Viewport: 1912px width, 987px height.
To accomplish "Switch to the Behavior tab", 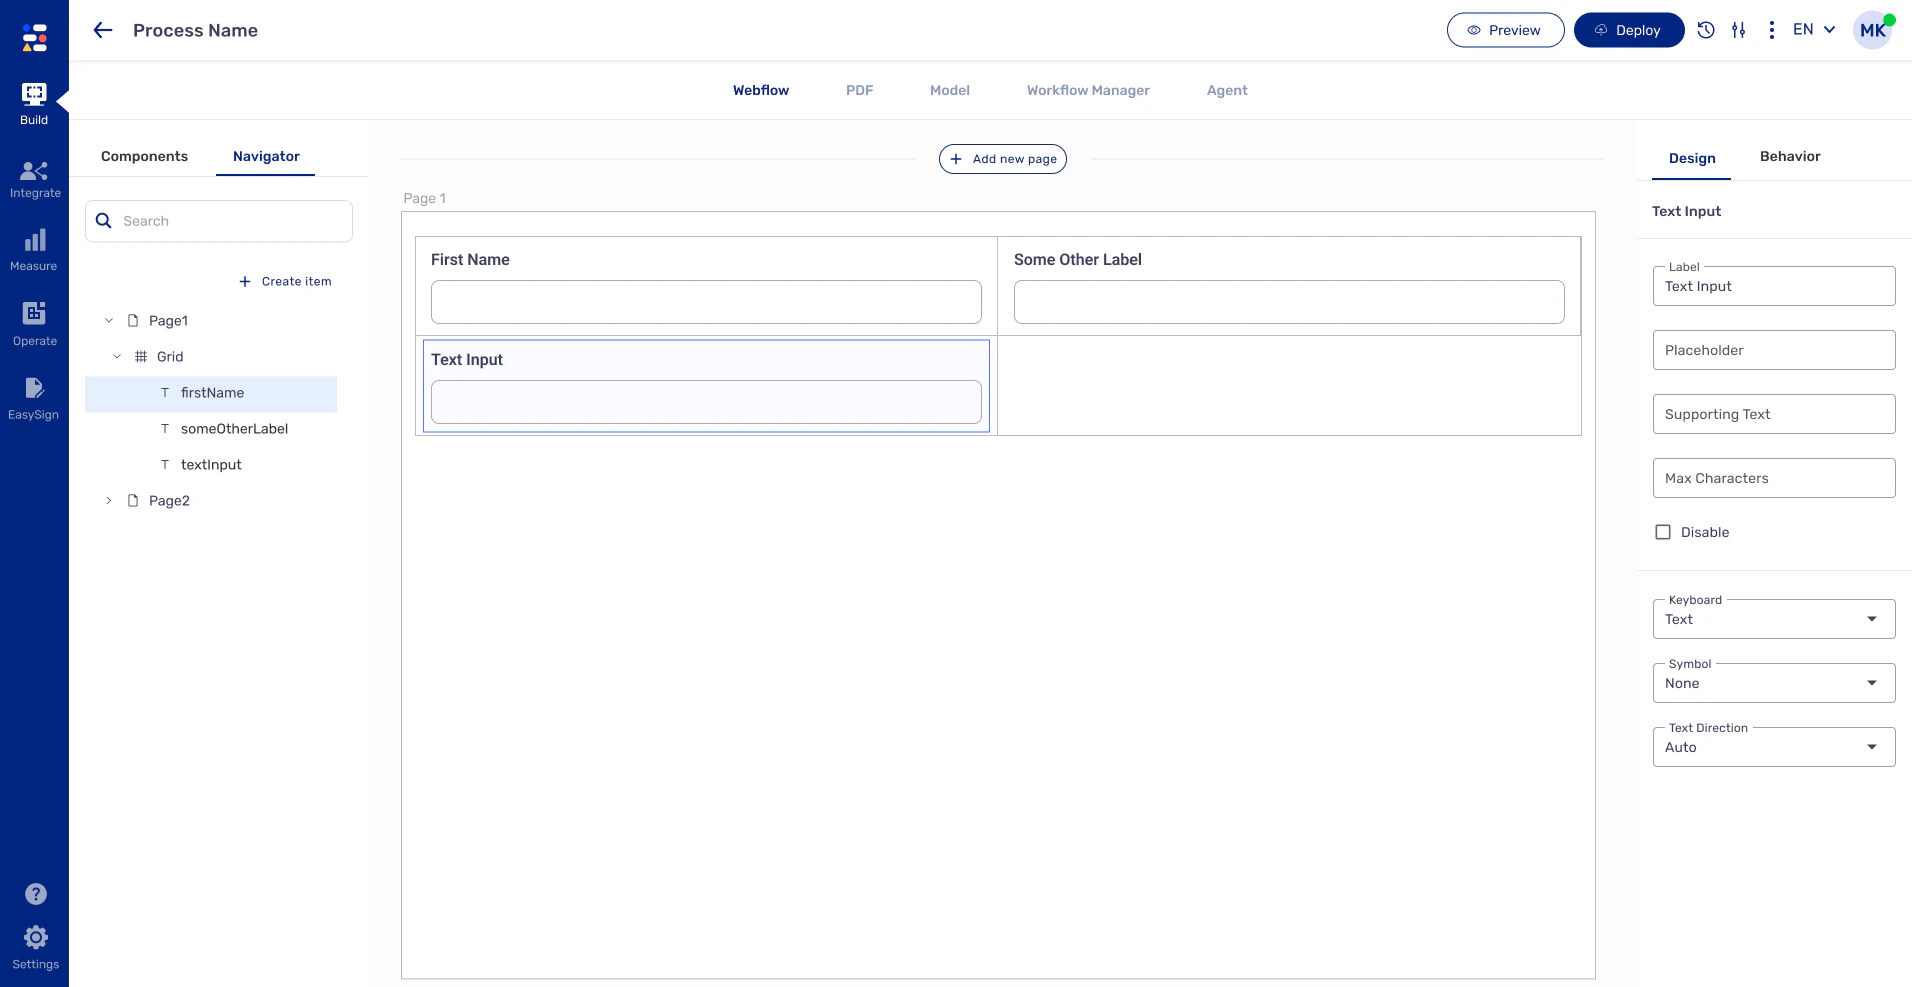I will click(x=1789, y=156).
